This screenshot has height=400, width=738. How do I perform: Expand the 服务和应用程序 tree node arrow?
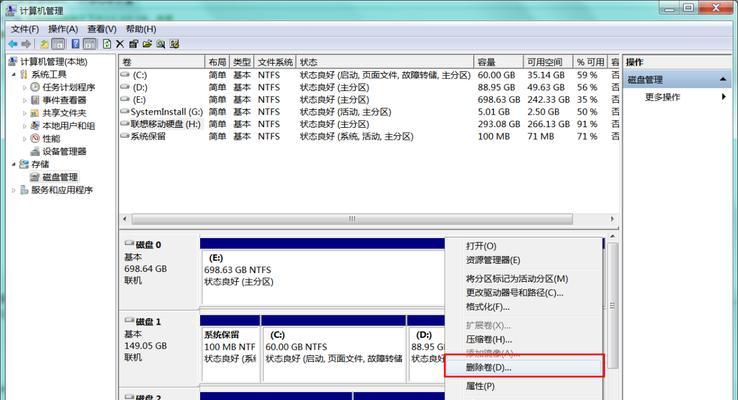point(13,190)
